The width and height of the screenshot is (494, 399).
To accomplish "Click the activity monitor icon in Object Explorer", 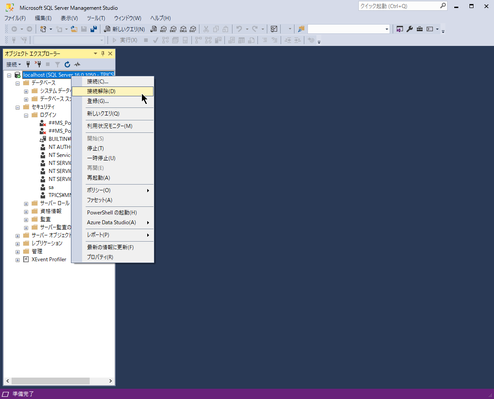I will (77, 64).
